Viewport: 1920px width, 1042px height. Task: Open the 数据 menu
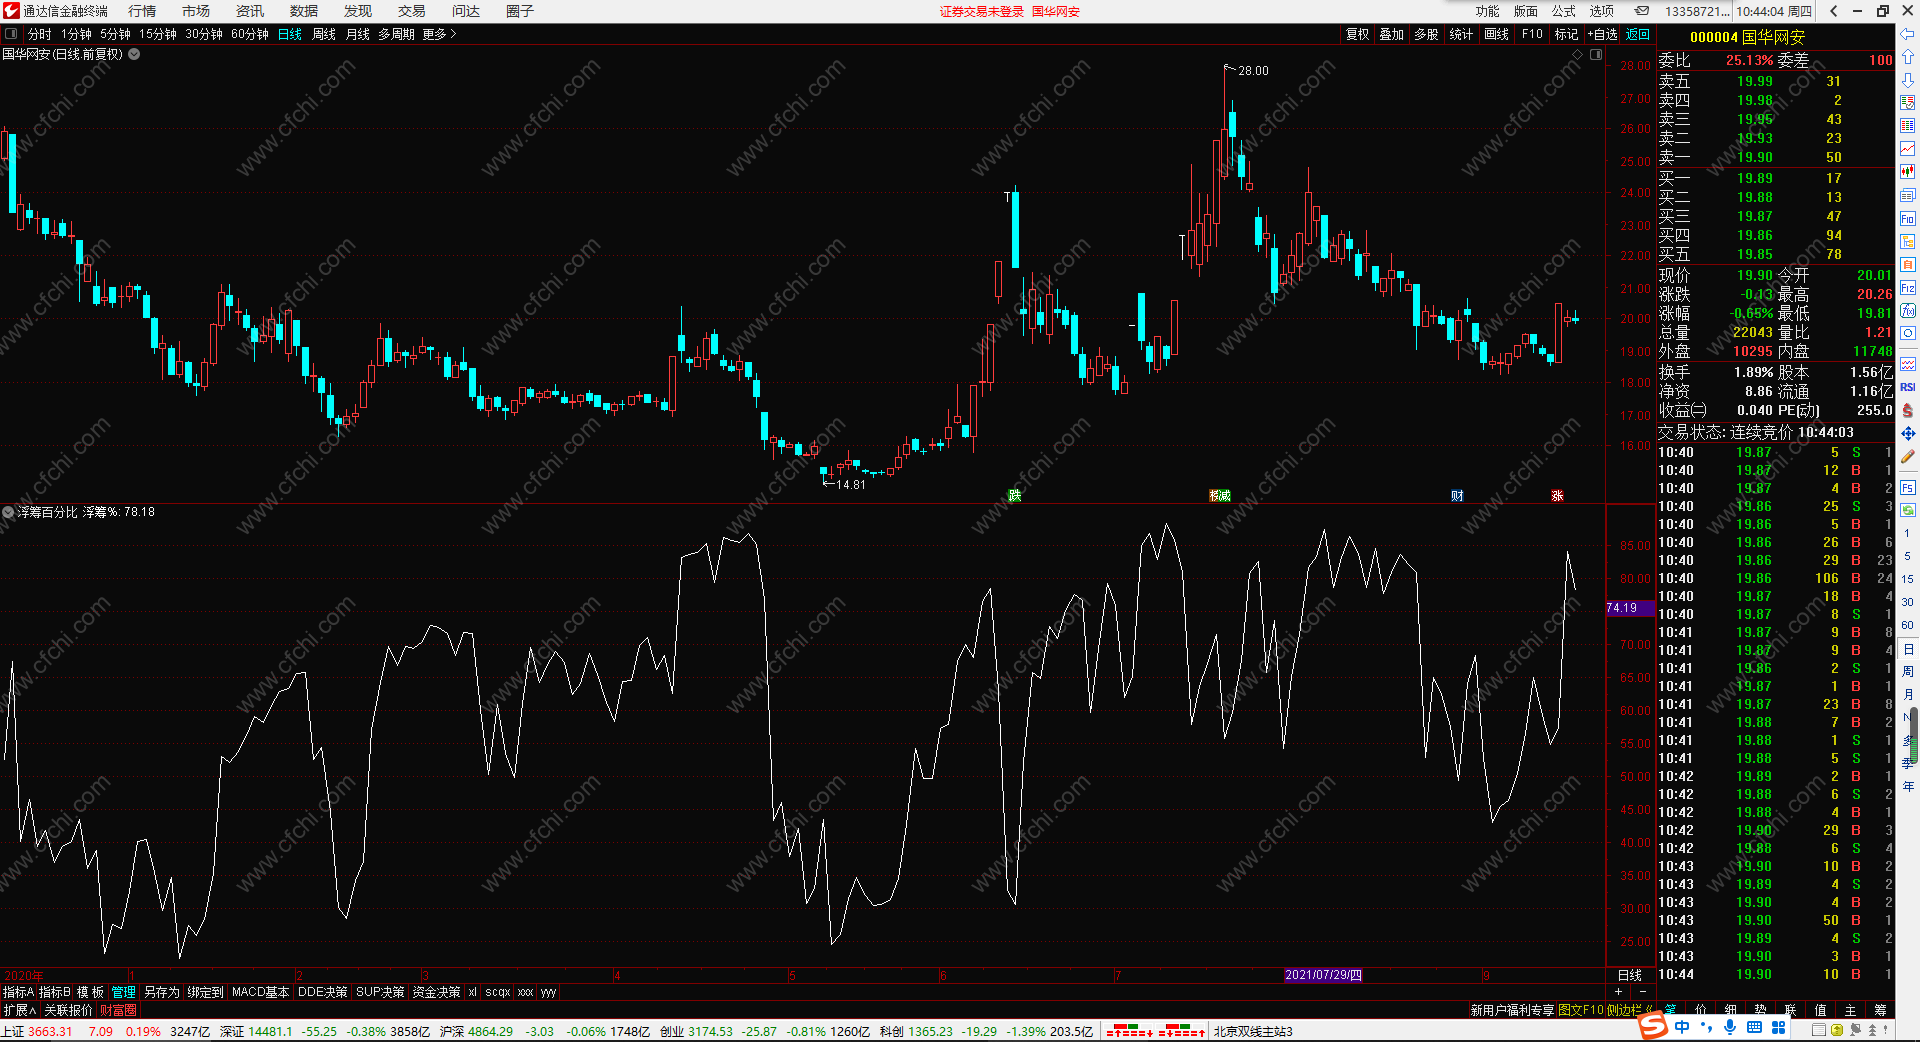[x=304, y=11]
